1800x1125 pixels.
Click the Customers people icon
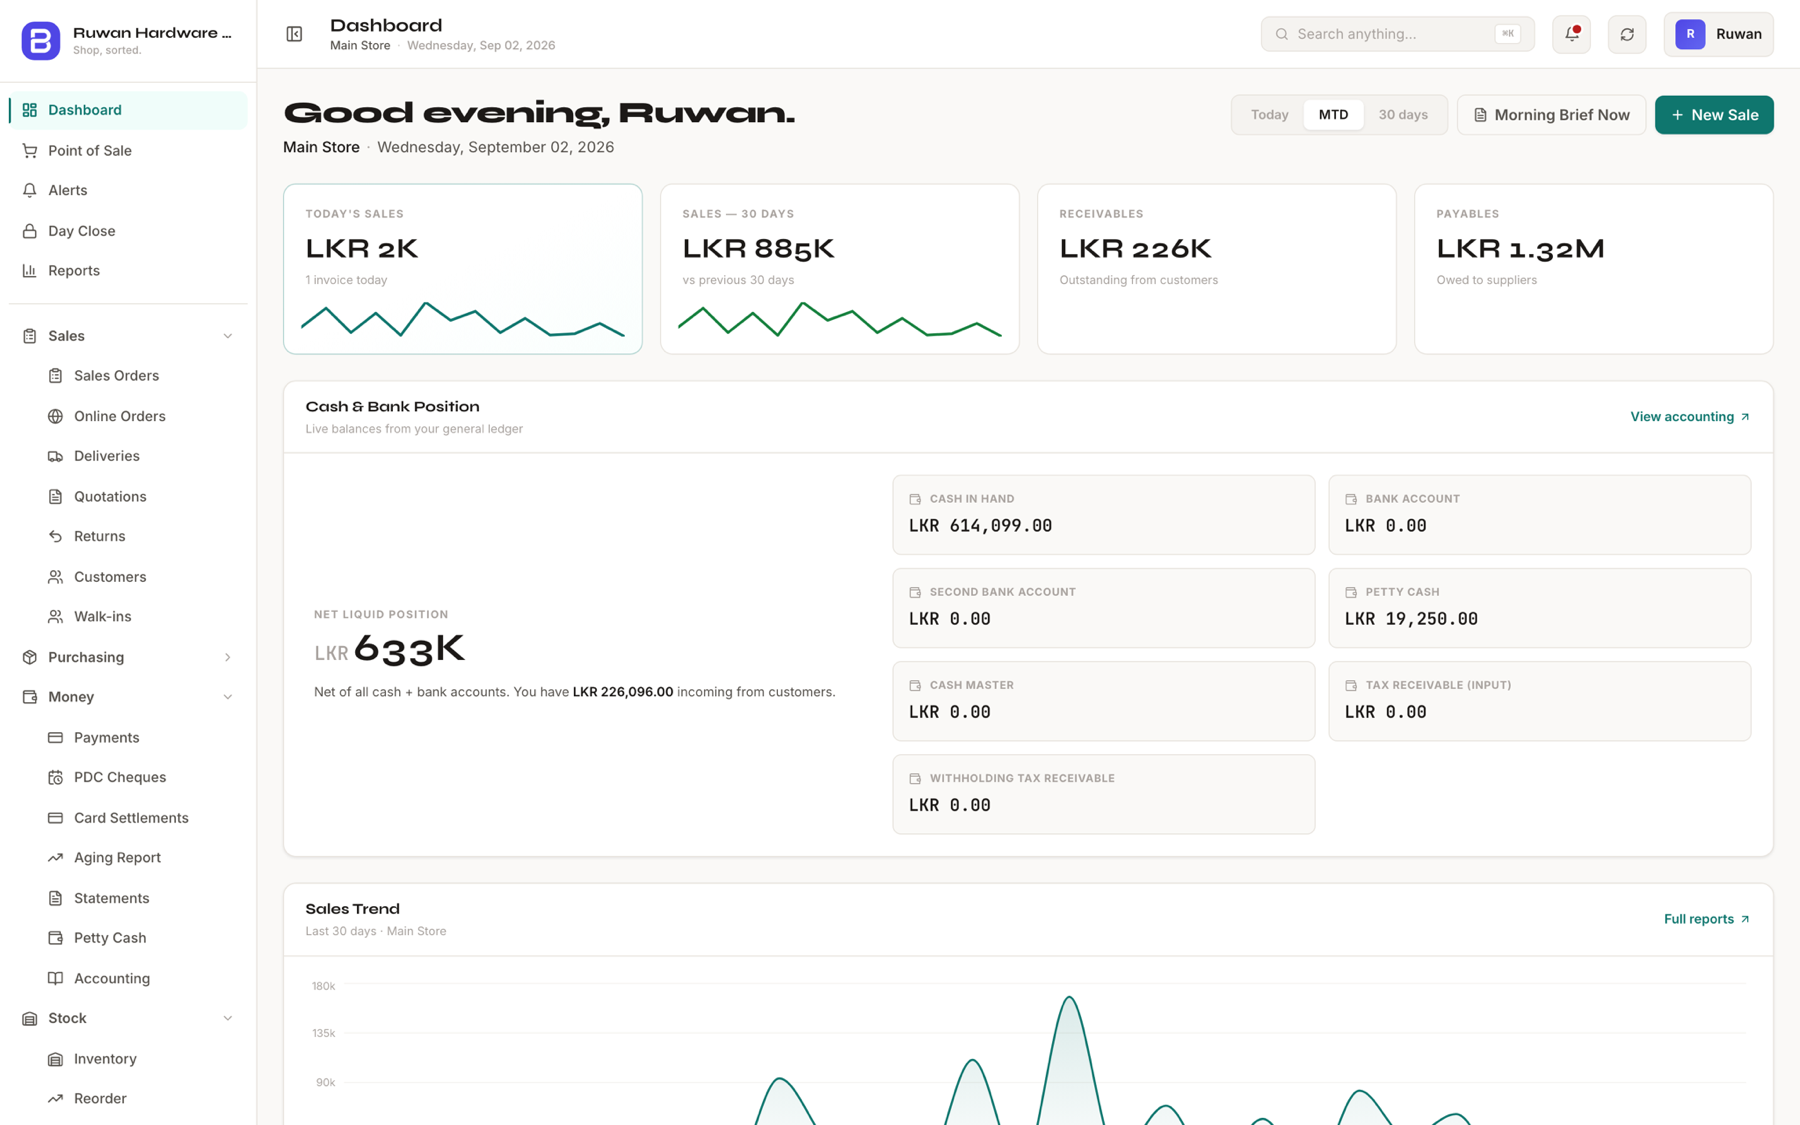[x=55, y=577]
